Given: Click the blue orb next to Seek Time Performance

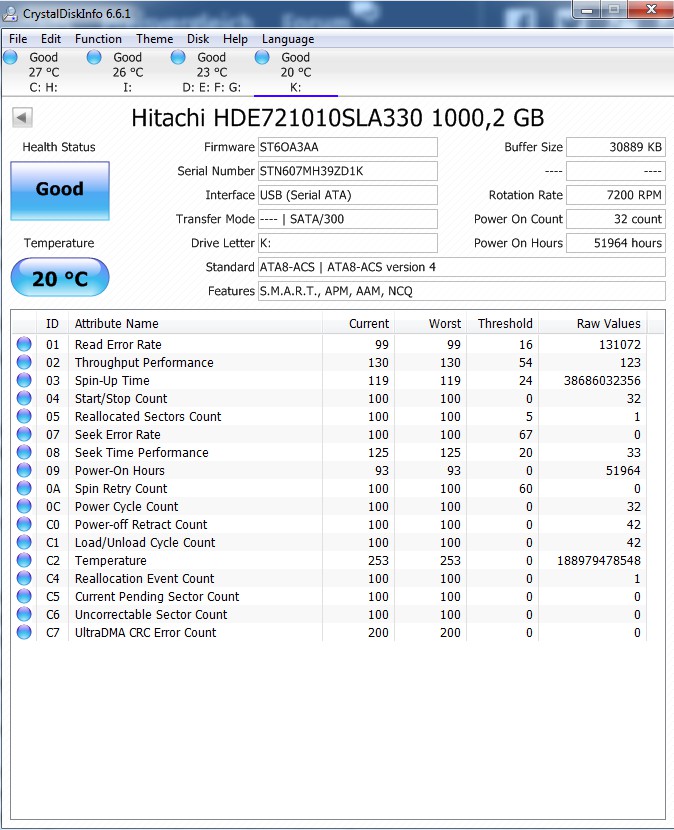Looking at the screenshot, I should click(x=24, y=452).
